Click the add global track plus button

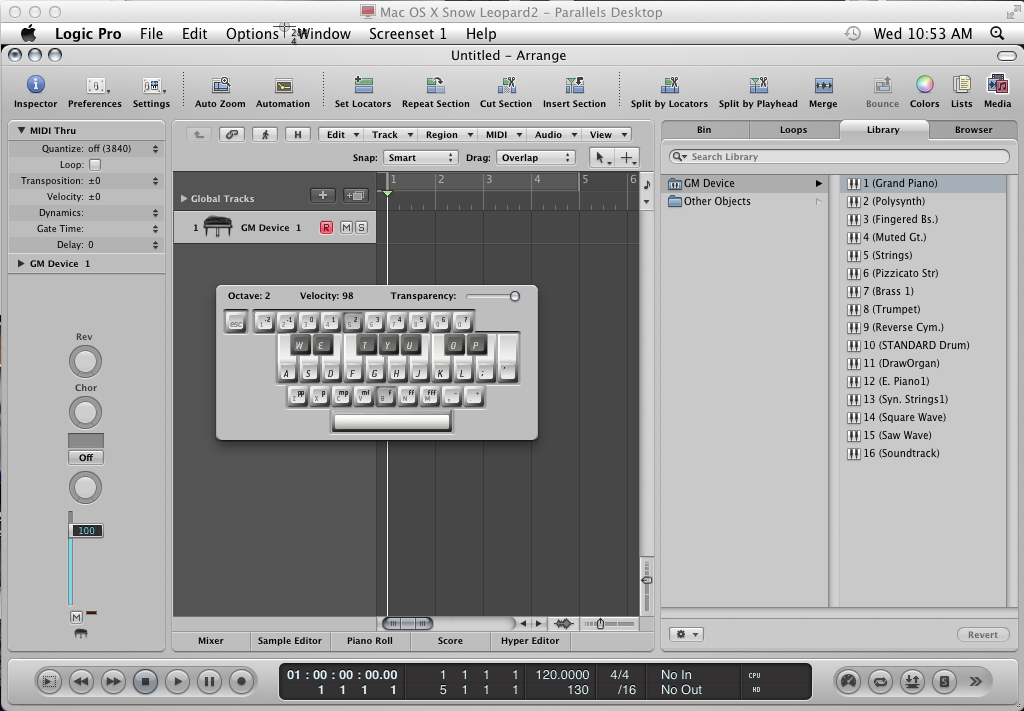point(323,195)
